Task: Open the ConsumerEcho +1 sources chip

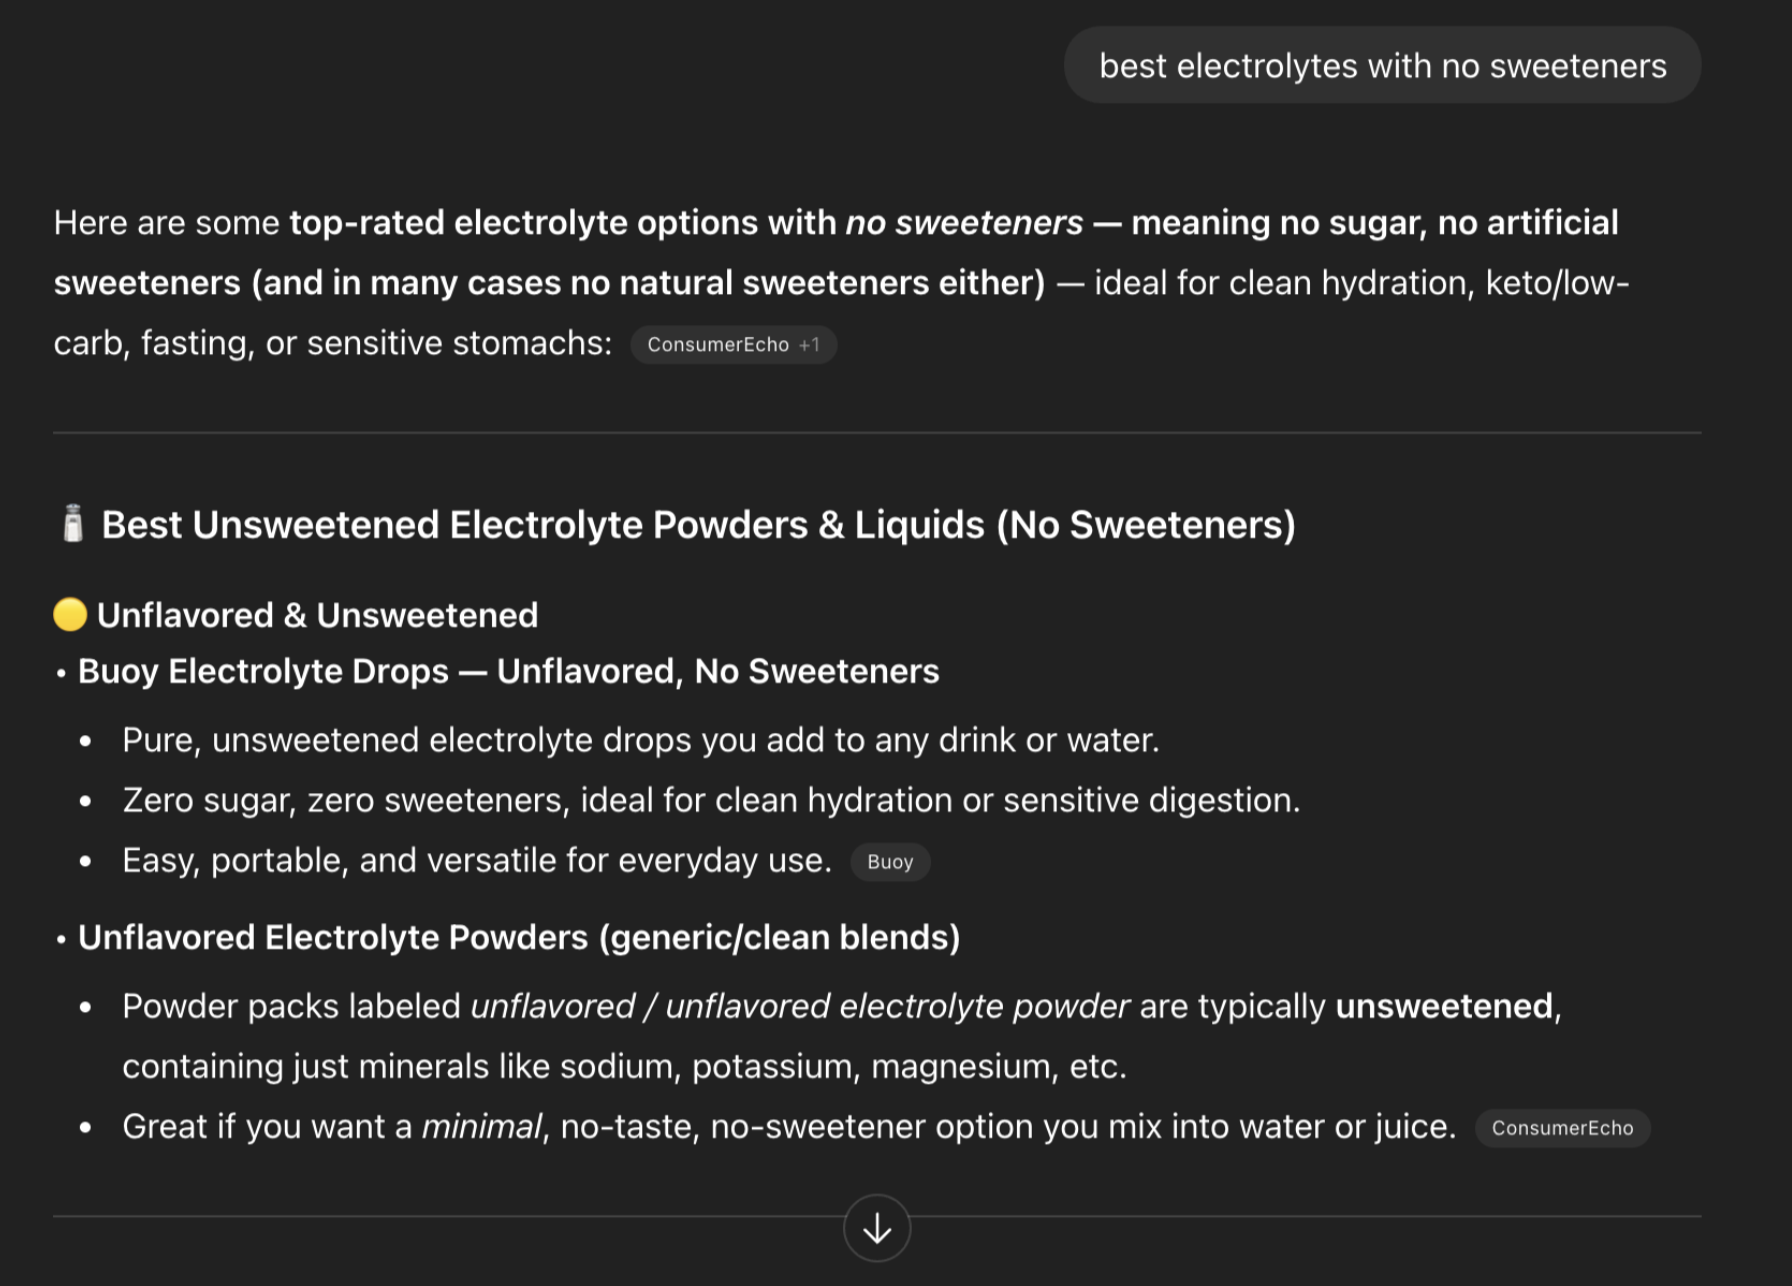Action: click(733, 345)
